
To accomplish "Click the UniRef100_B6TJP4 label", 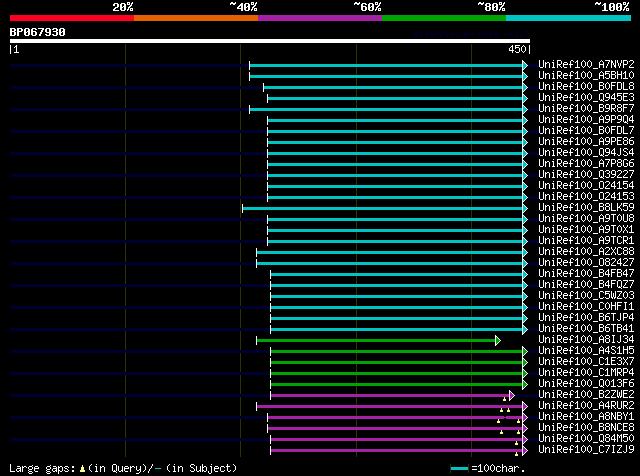I will tap(586, 318).
